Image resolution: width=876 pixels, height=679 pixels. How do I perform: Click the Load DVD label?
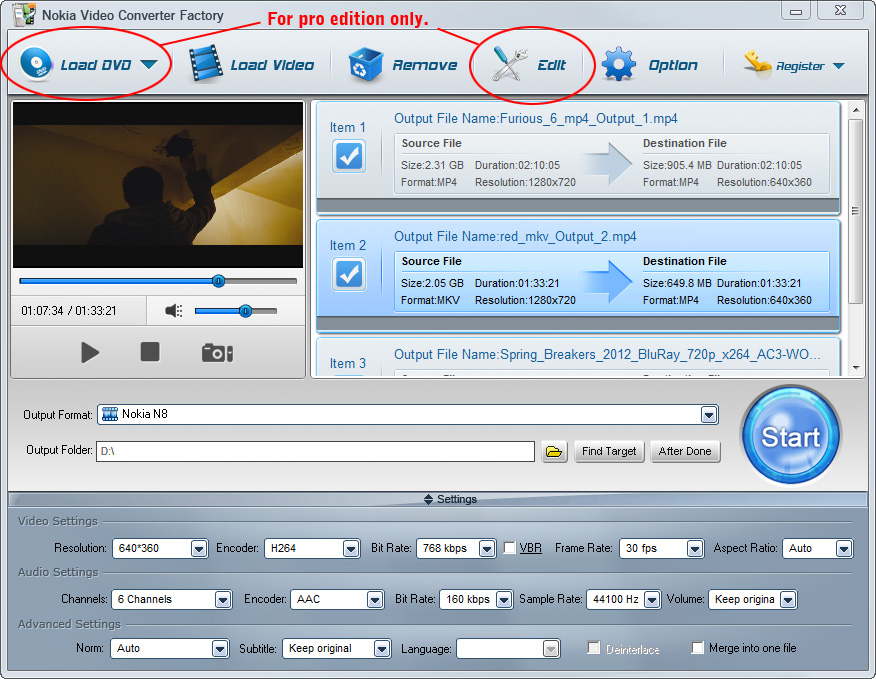click(x=96, y=65)
